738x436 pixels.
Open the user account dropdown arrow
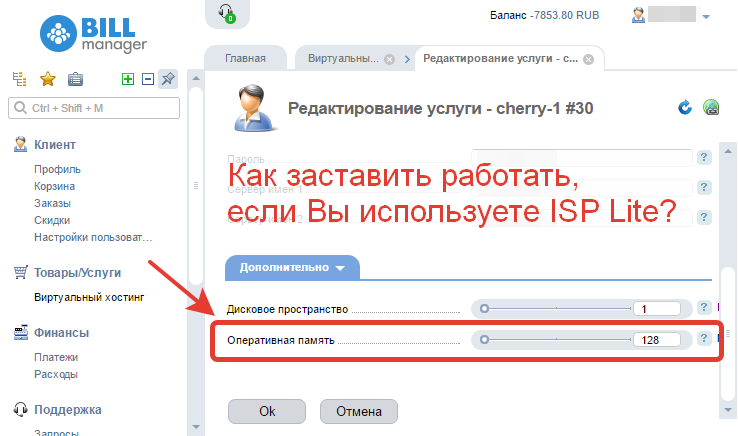pyautogui.click(x=706, y=16)
